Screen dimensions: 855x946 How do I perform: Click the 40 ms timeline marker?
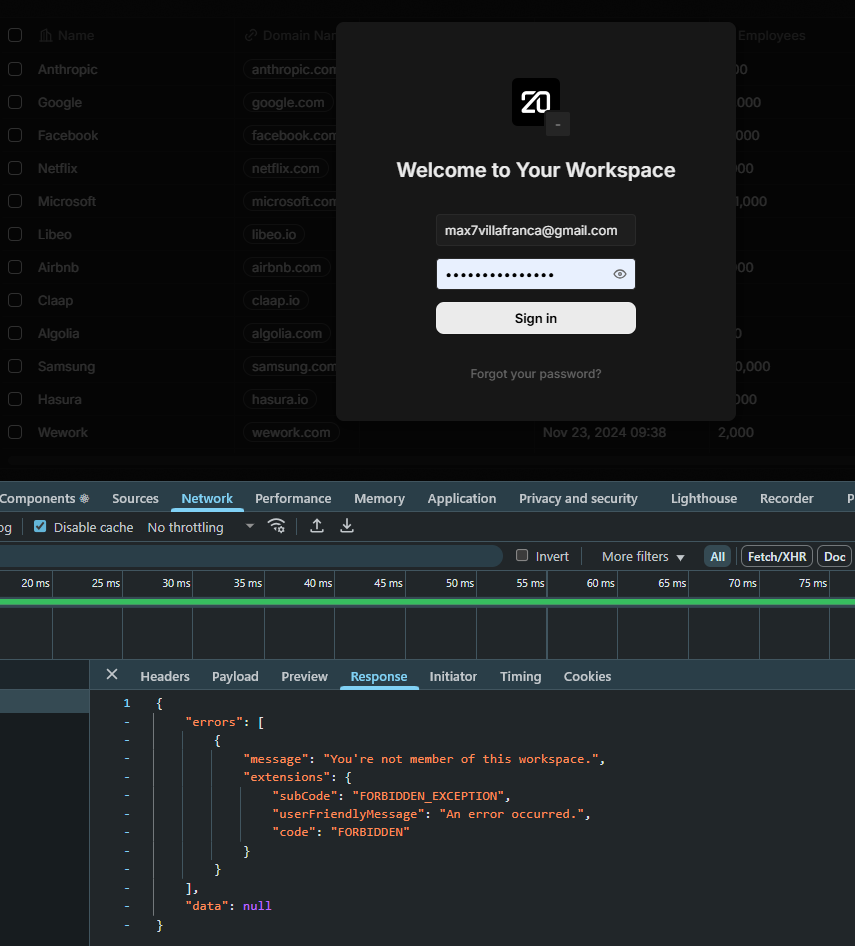point(318,583)
